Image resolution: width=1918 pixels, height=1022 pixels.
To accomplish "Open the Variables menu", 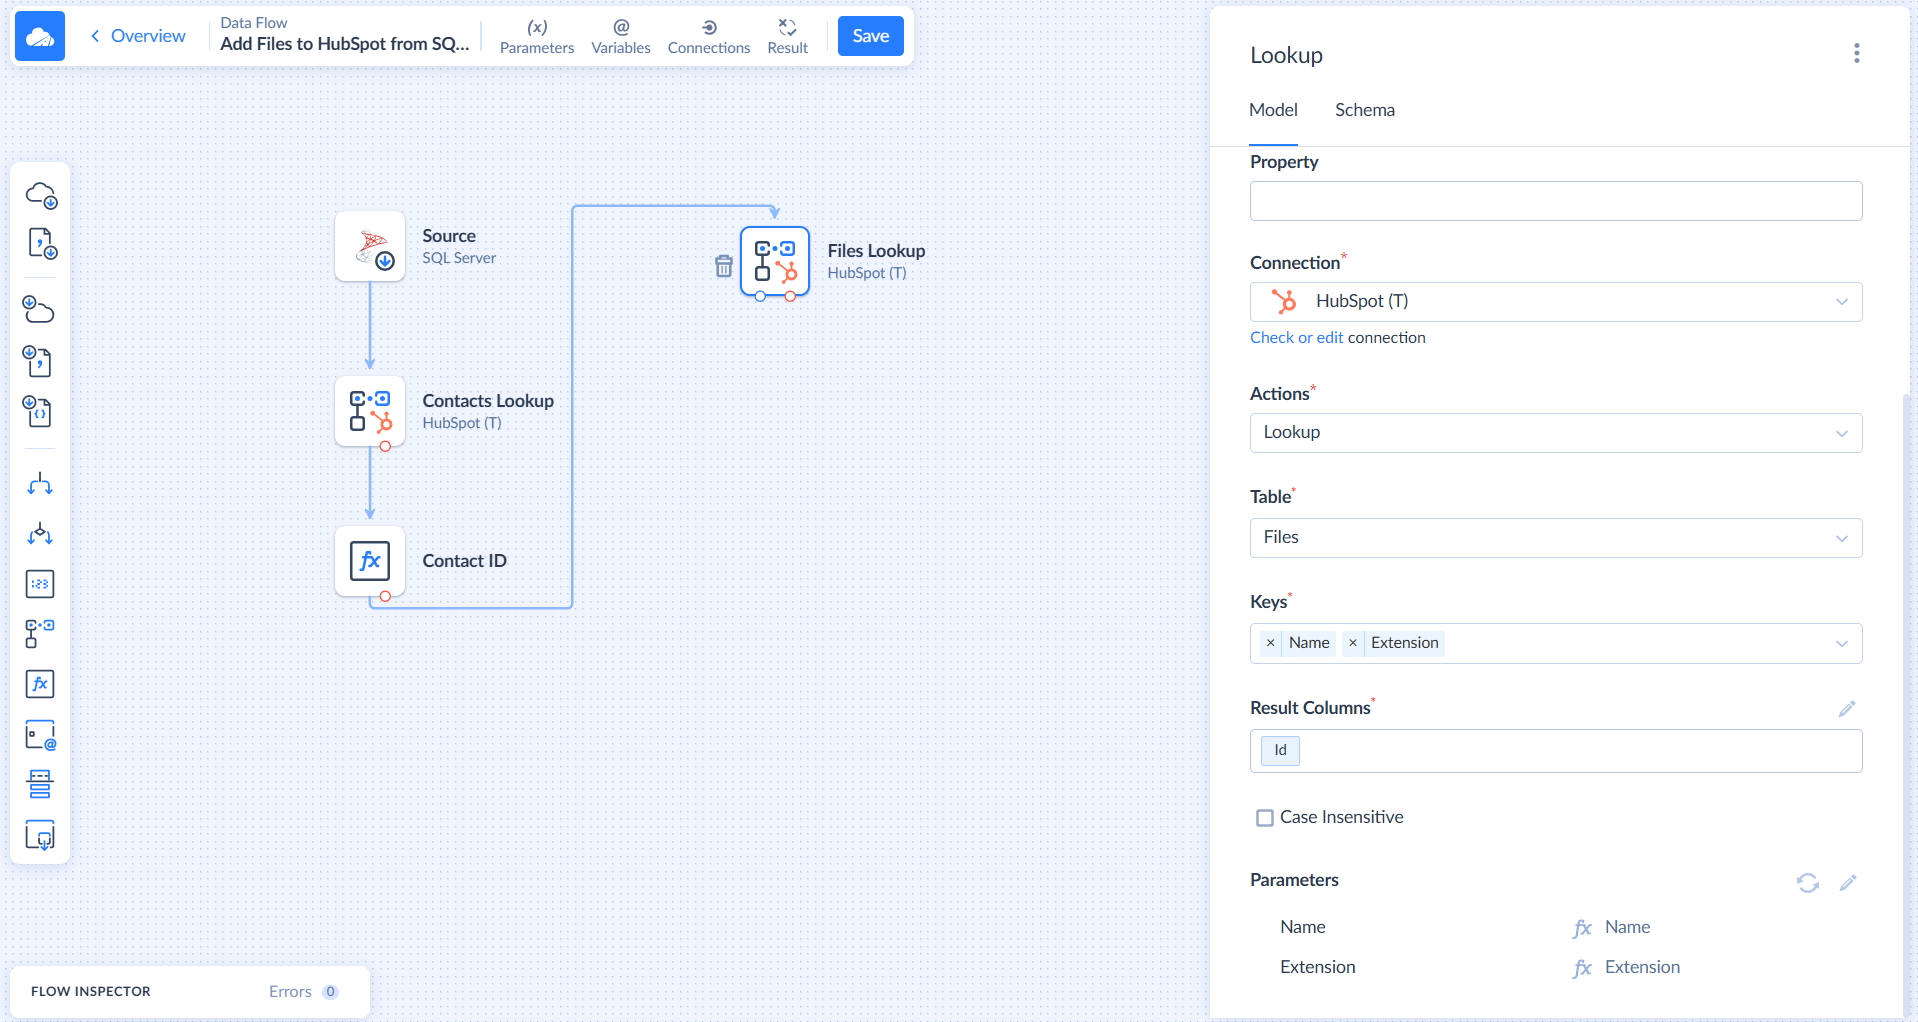I will point(620,36).
